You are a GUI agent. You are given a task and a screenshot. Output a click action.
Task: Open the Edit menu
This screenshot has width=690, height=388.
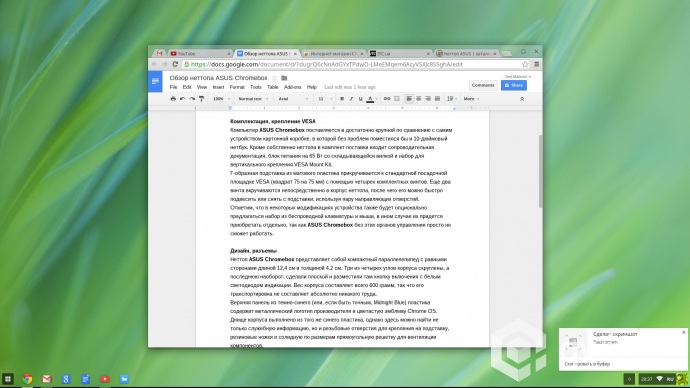coord(187,87)
